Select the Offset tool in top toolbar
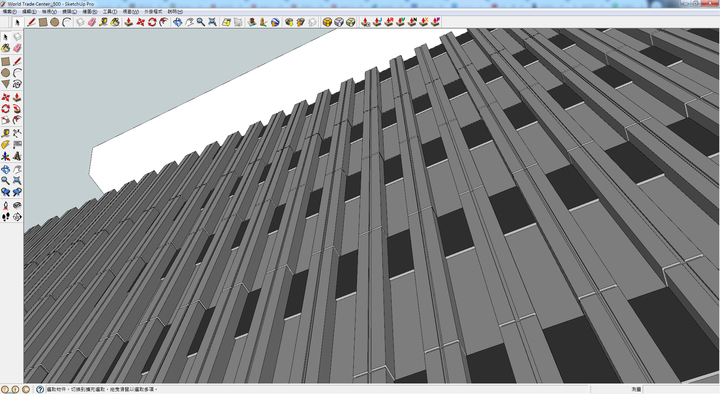 pos(164,22)
